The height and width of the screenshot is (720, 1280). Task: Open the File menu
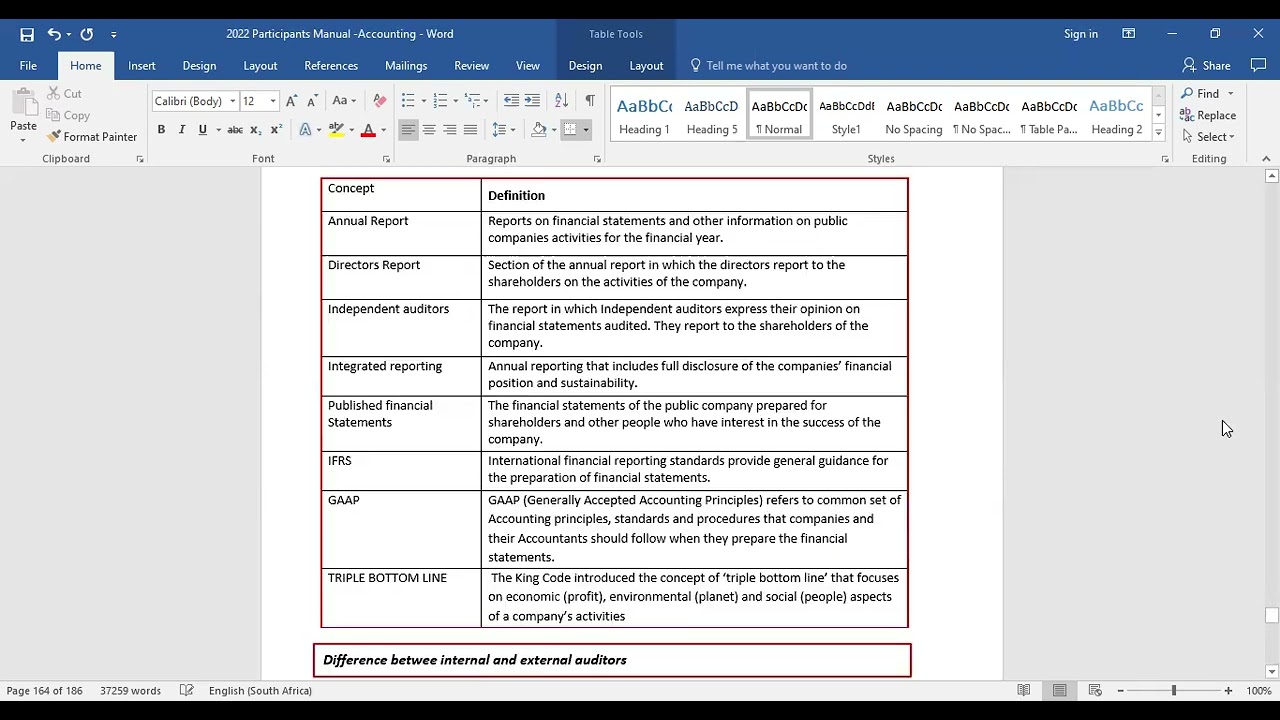point(28,66)
